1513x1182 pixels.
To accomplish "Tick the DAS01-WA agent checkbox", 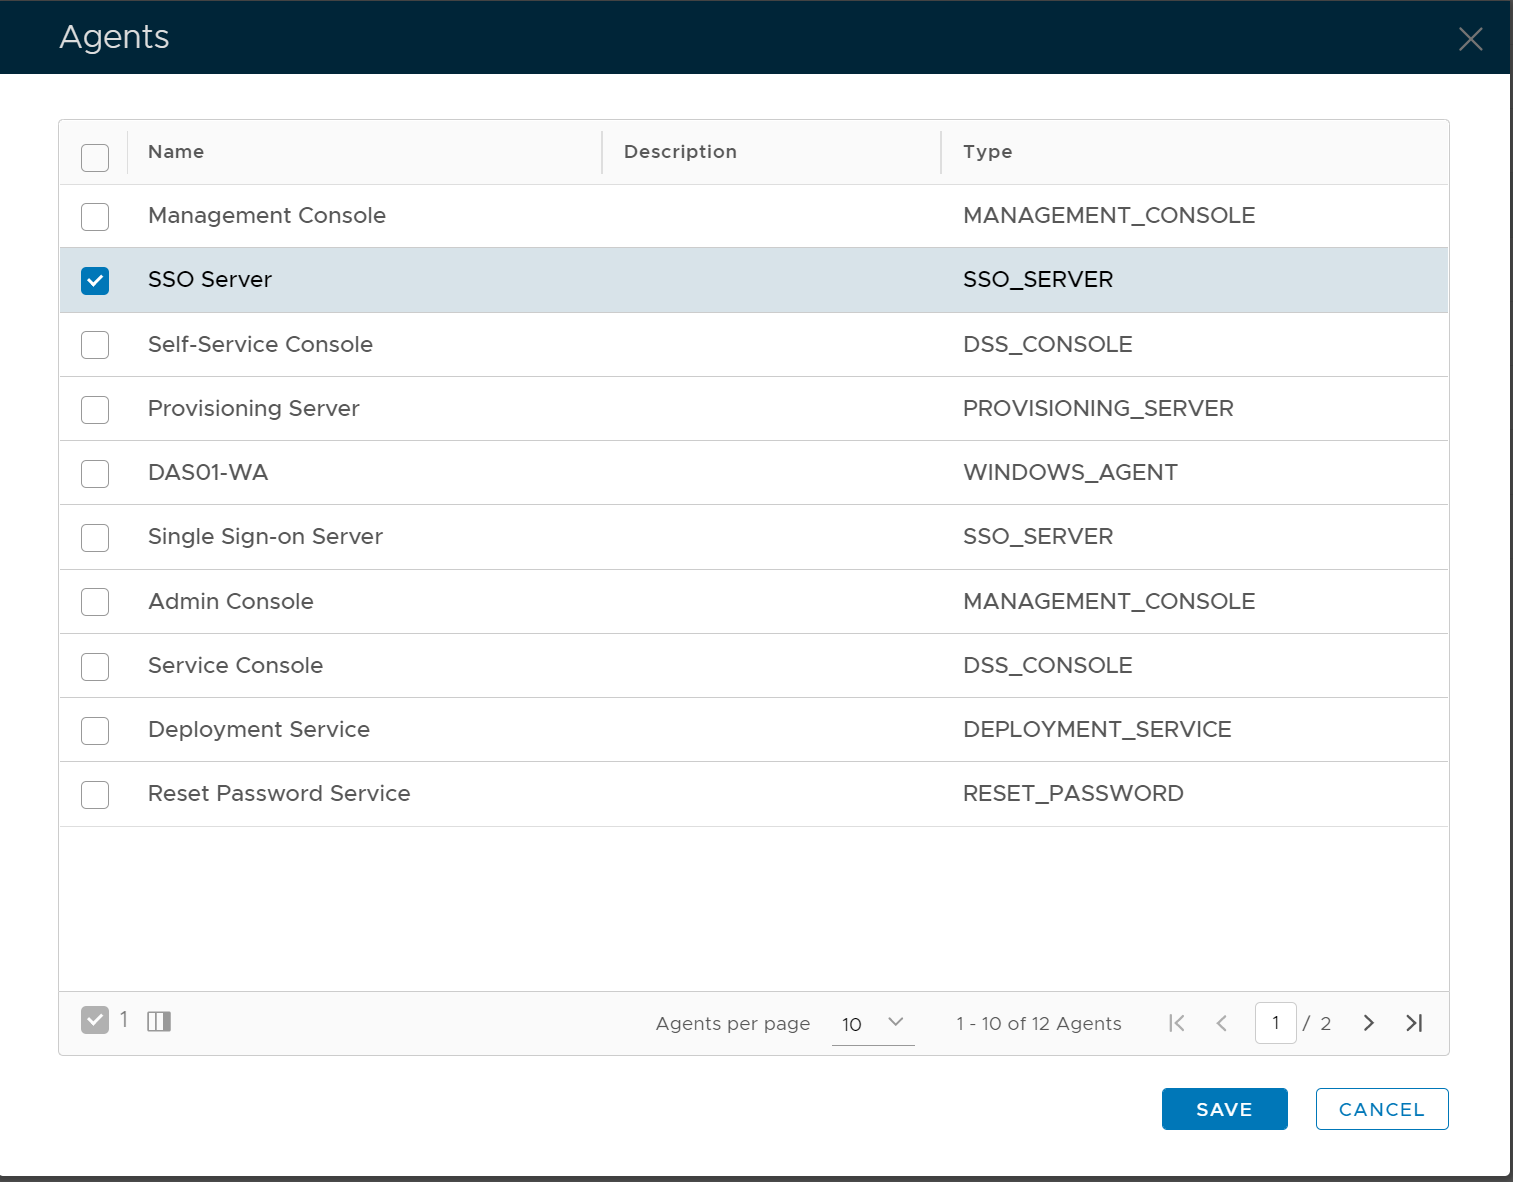I will (95, 474).
